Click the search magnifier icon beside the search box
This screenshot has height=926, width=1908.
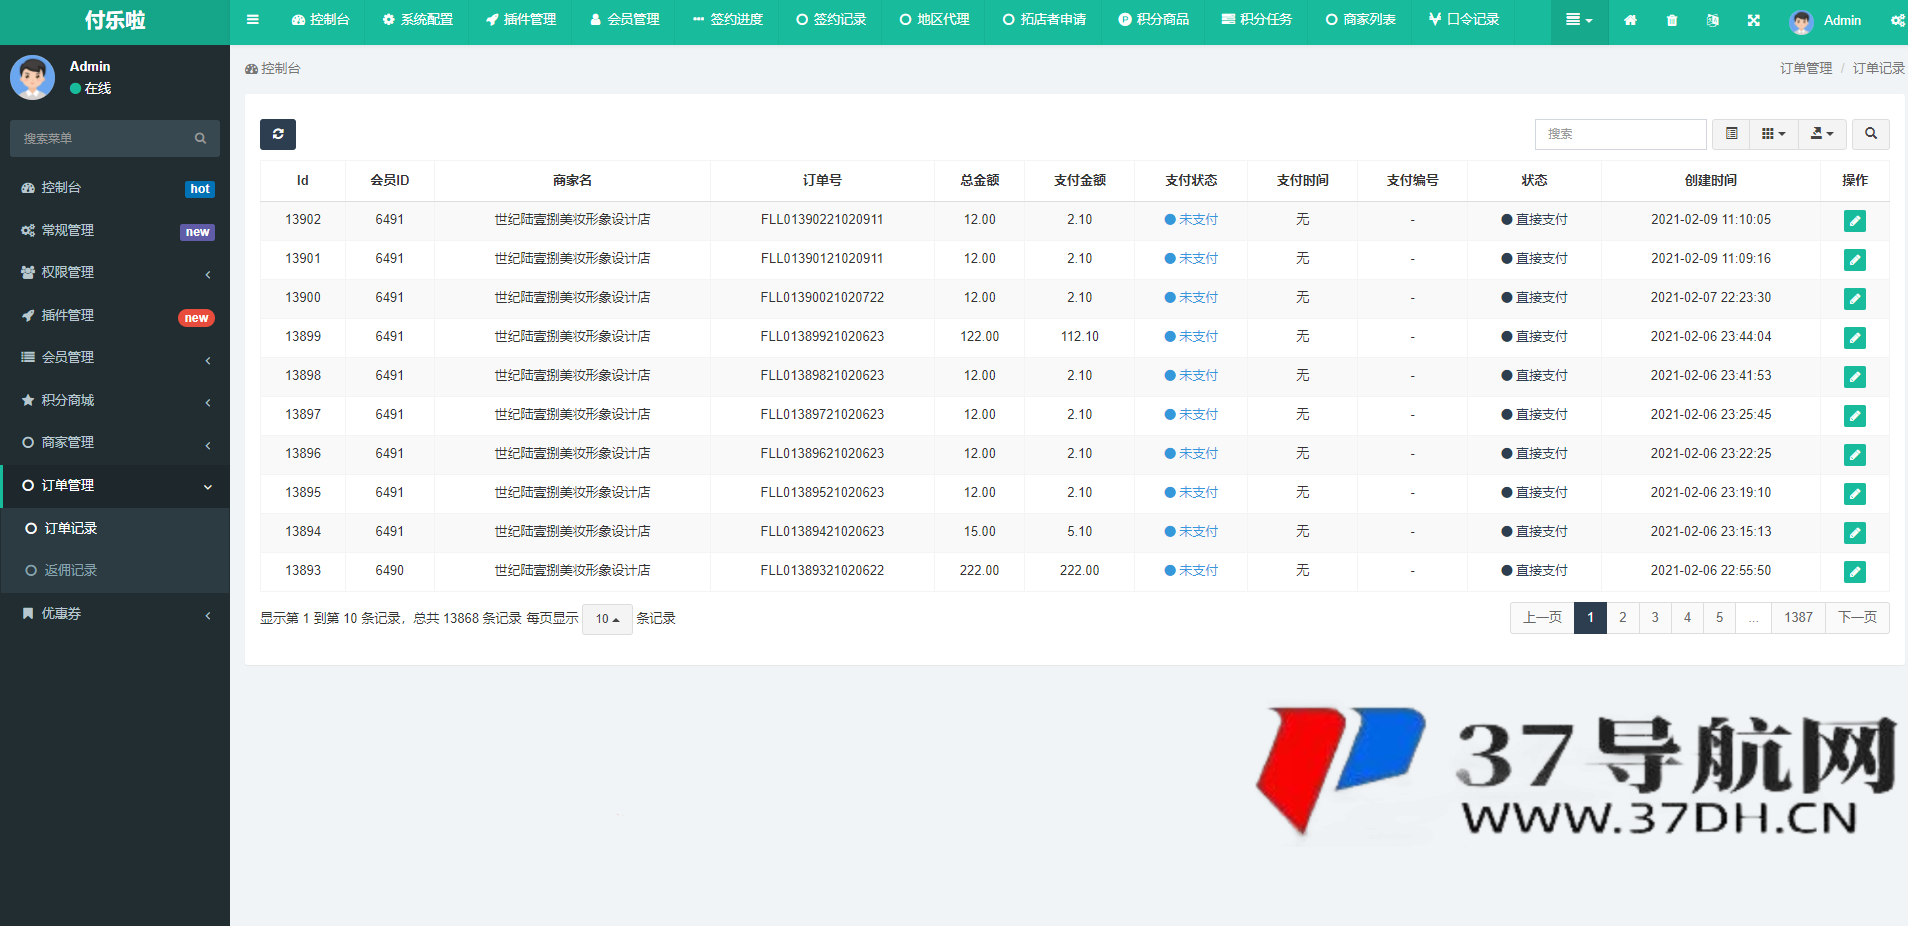pyautogui.click(x=1870, y=133)
